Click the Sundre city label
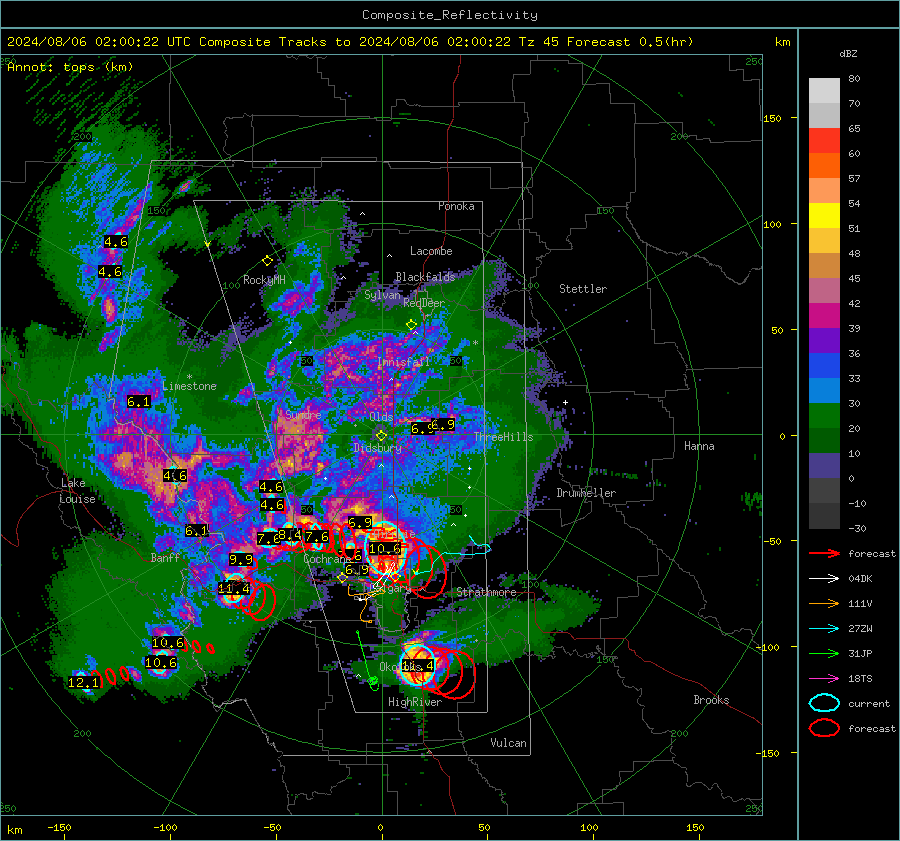The image size is (900, 841). coord(304,414)
